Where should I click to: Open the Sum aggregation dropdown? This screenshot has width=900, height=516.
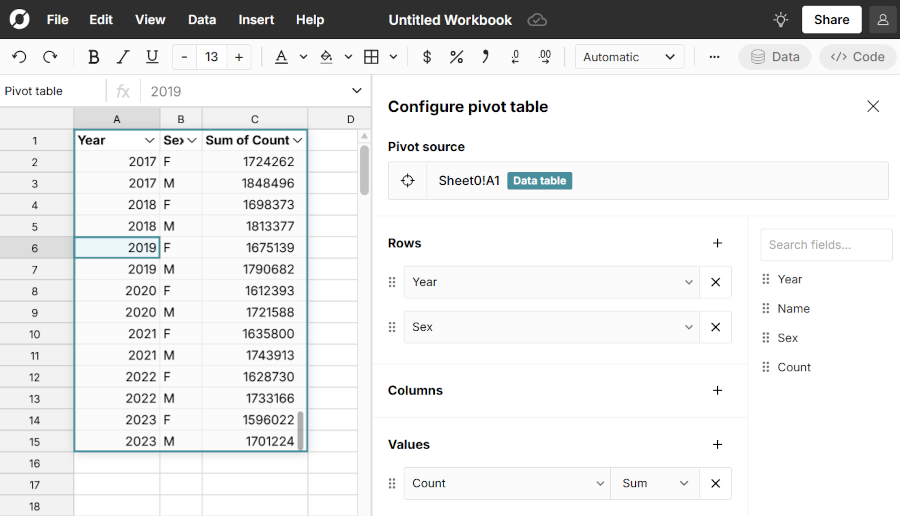pyautogui.click(x=655, y=483)
